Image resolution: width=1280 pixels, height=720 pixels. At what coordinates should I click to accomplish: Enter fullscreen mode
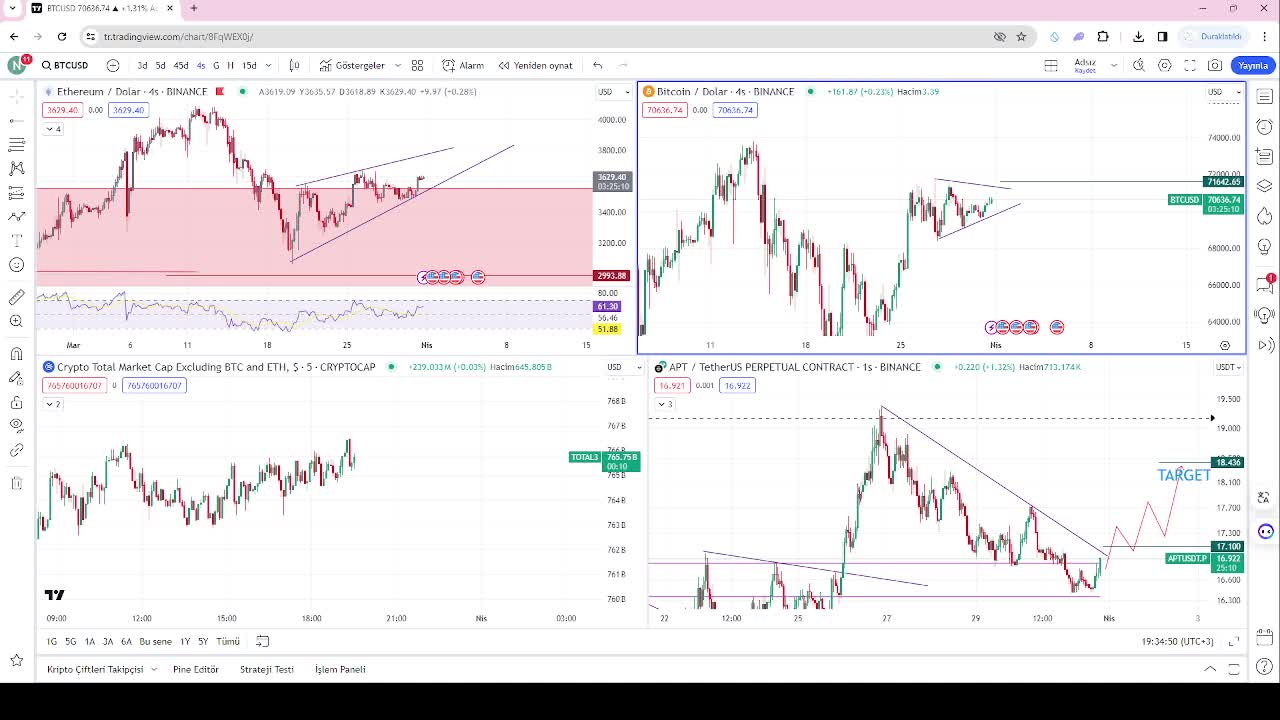[x=1190, y=65]
